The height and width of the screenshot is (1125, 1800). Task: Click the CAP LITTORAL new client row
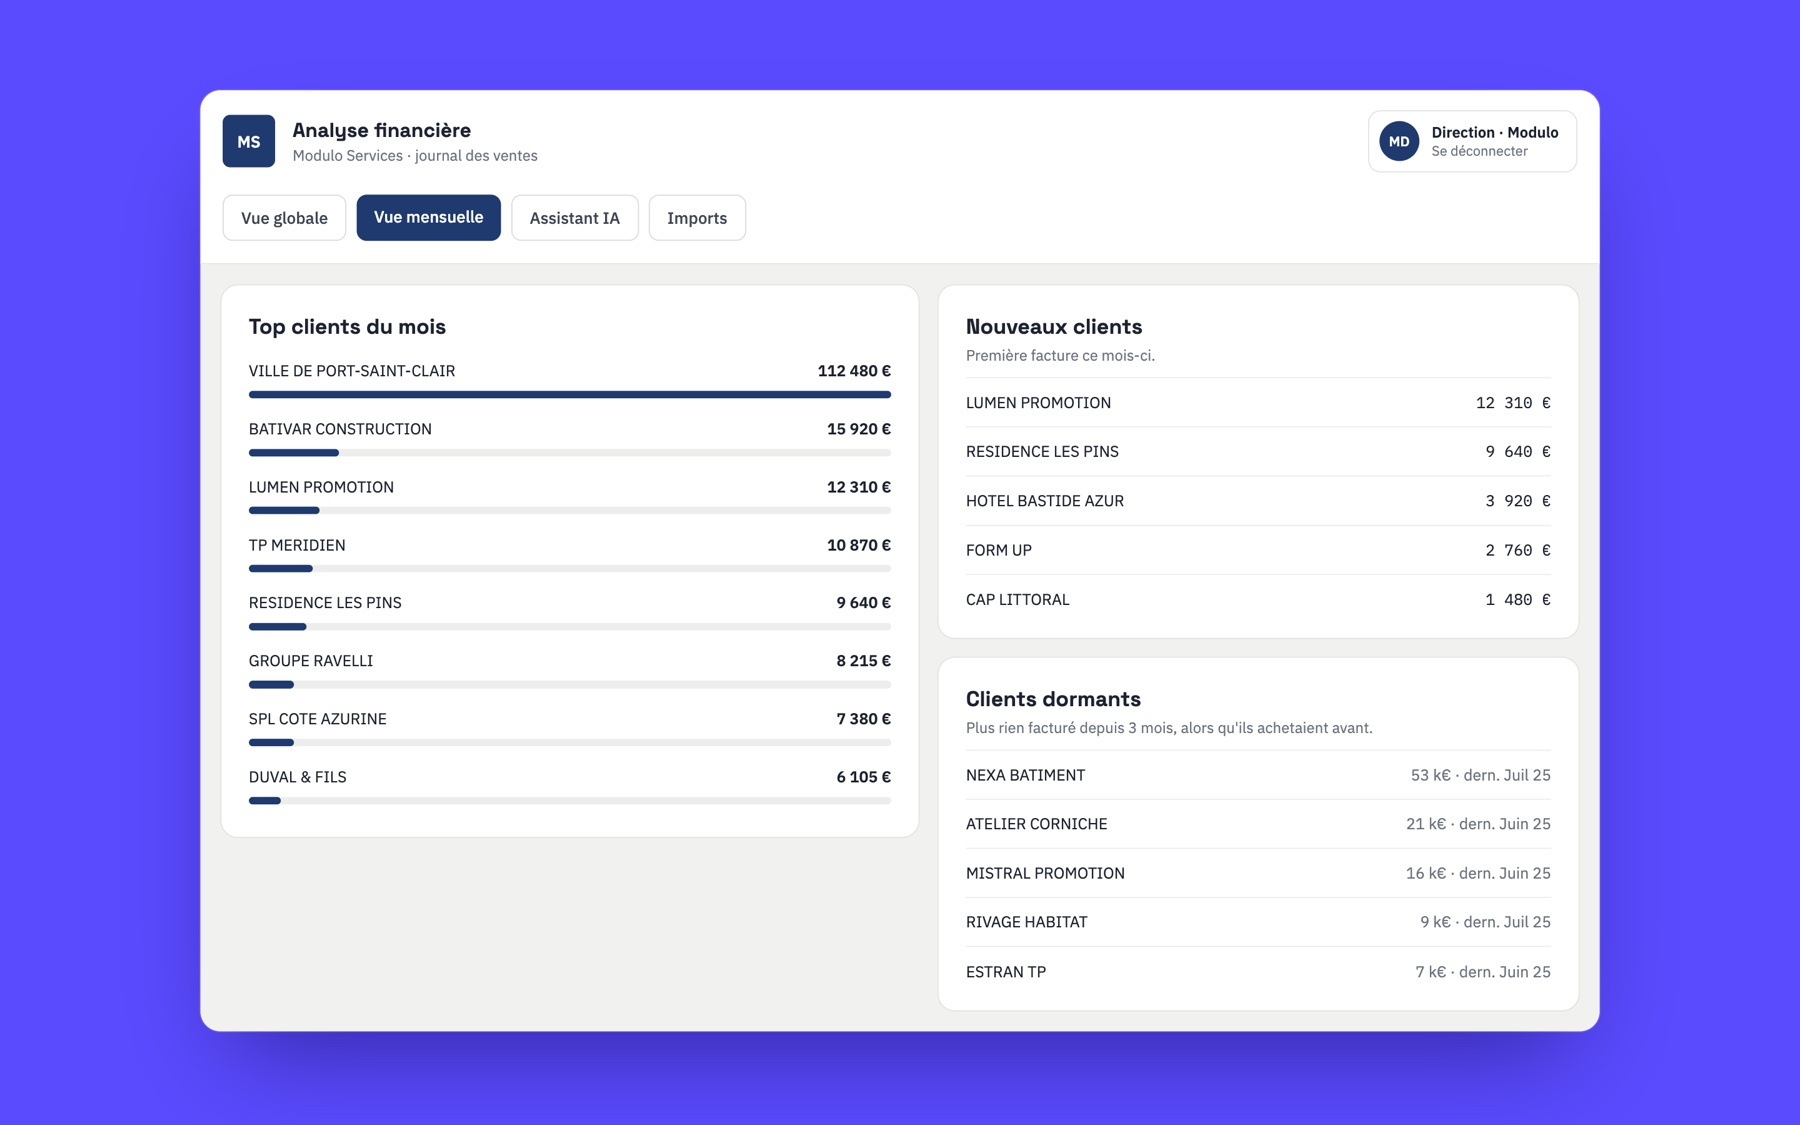1258,599
